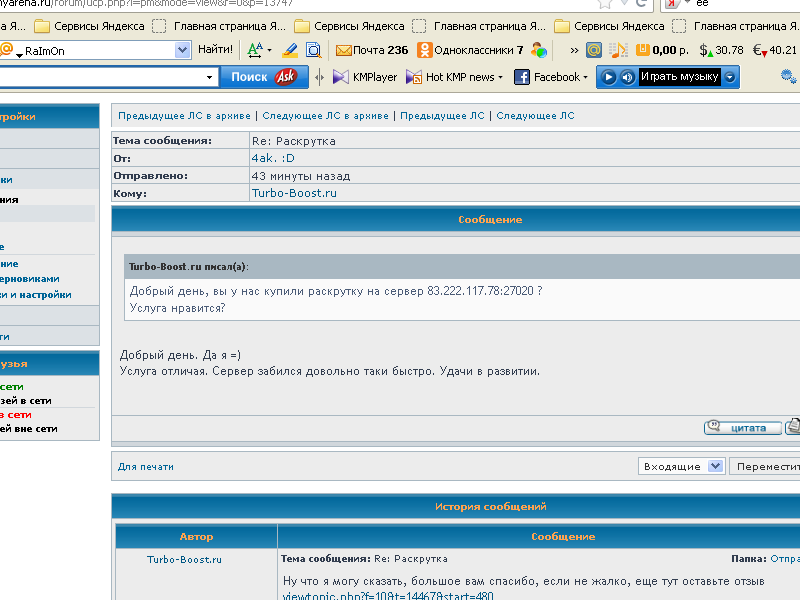The image size is (800, 600).
Task: Go to Предыдущее ЛС
Action: (x=442, y=116)
